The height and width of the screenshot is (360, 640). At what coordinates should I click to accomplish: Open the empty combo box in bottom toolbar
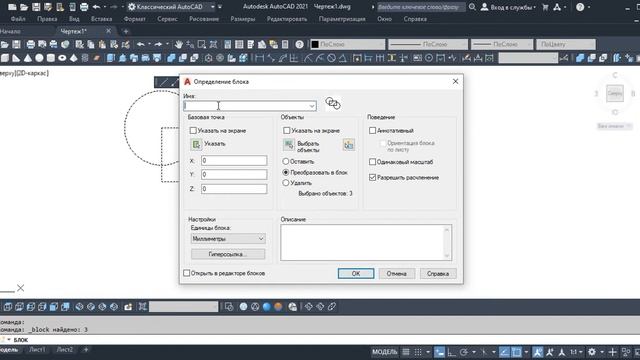(x=184, y=307)
